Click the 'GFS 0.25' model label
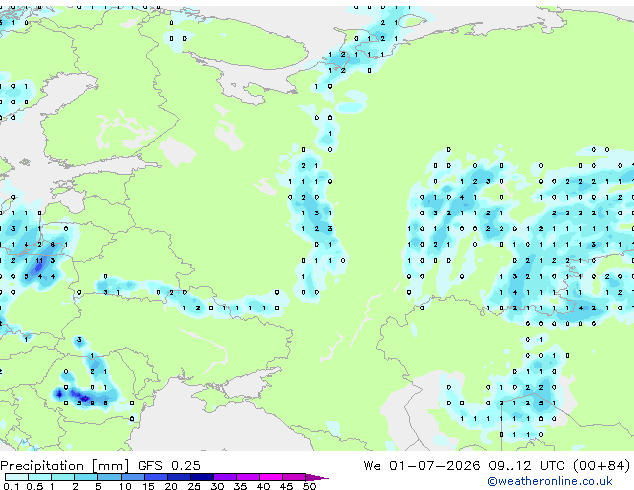 click(169, 466)
